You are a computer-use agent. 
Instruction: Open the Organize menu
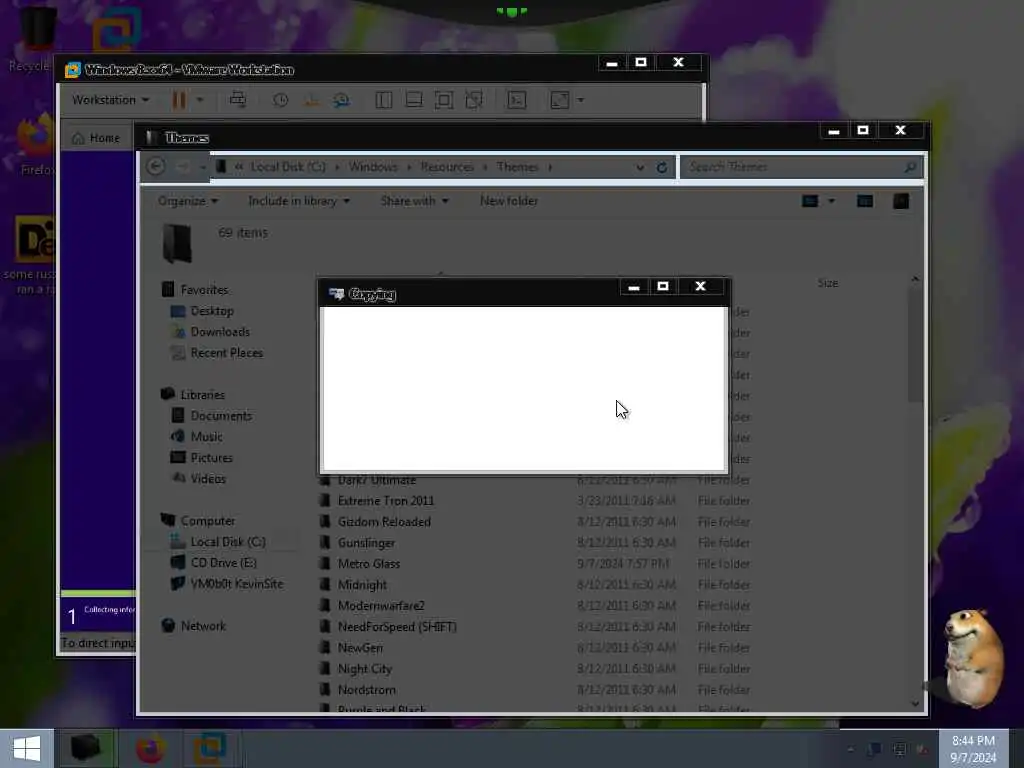[187, 200]
